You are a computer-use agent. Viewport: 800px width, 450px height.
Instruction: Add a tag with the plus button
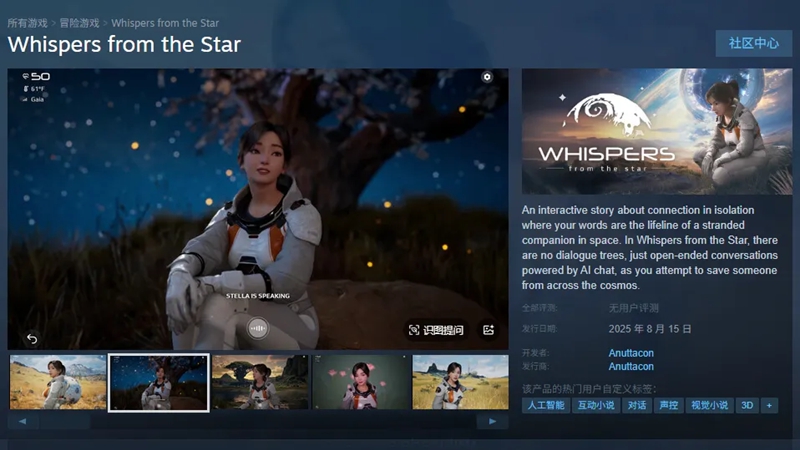click(x=769, y=406)
